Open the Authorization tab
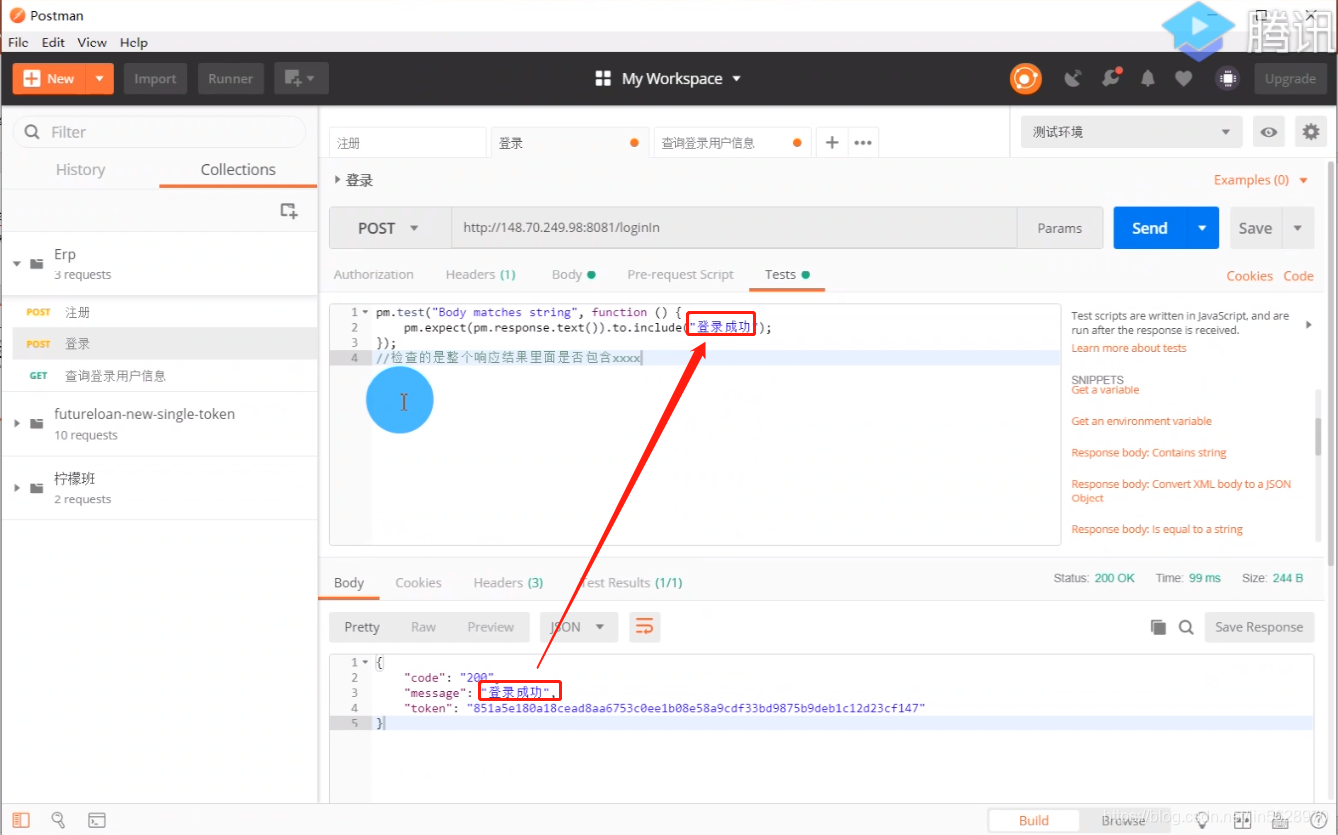 click(374, 274)
